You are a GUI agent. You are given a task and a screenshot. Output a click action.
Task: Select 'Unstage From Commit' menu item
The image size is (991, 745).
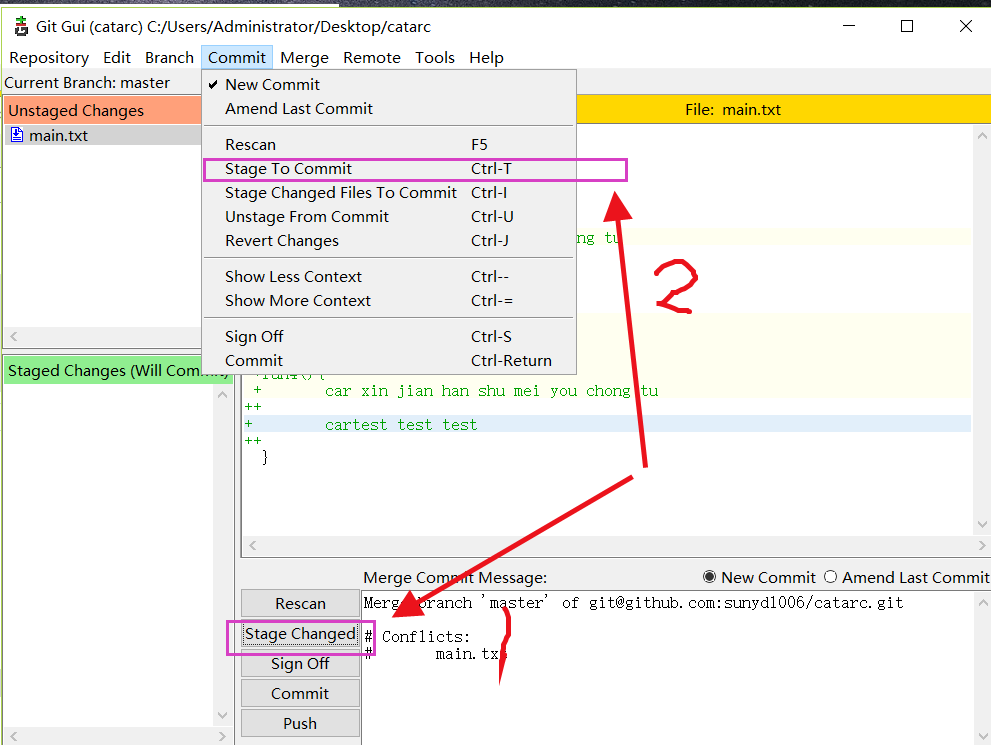click(x=306, y=216)
